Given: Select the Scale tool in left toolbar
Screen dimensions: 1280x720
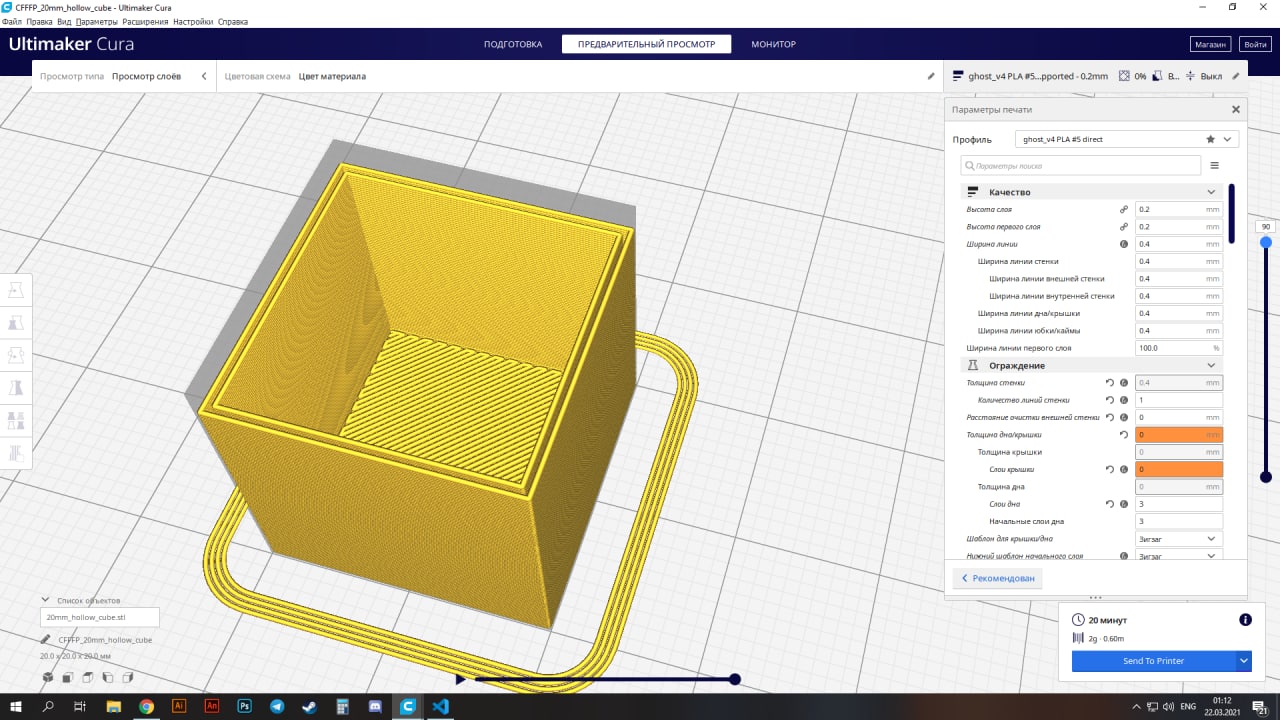Looking at the screenshot, I should pyautogui.click(x=16, y=323).
